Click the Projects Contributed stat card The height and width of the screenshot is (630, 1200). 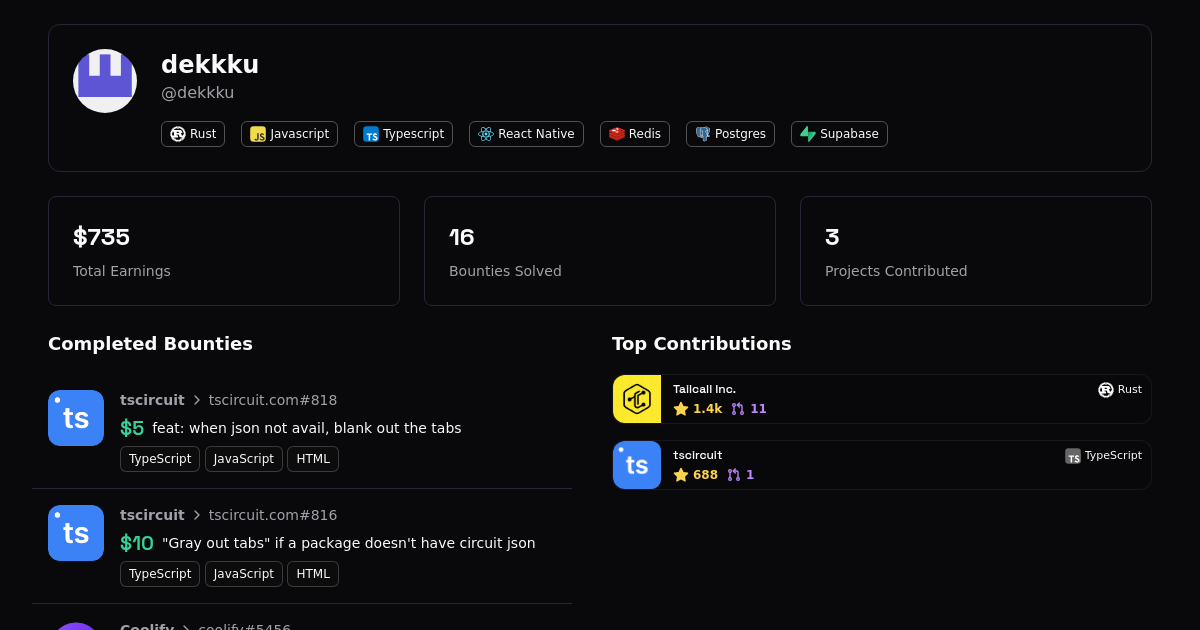976,251
